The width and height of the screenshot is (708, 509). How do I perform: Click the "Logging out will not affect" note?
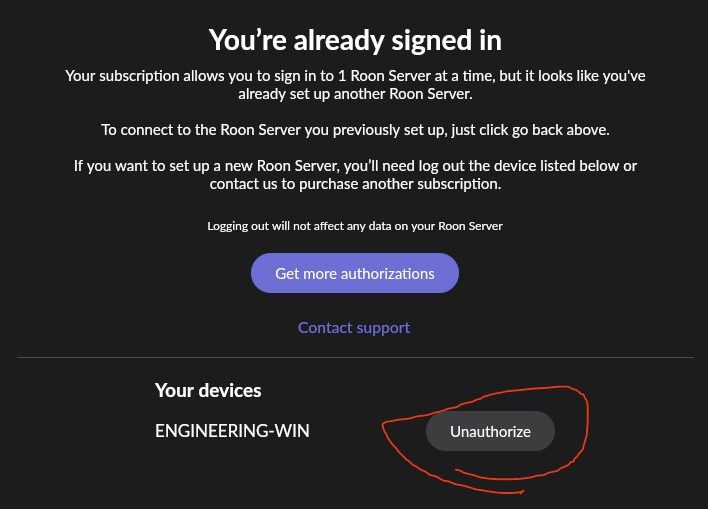[355, 226]
